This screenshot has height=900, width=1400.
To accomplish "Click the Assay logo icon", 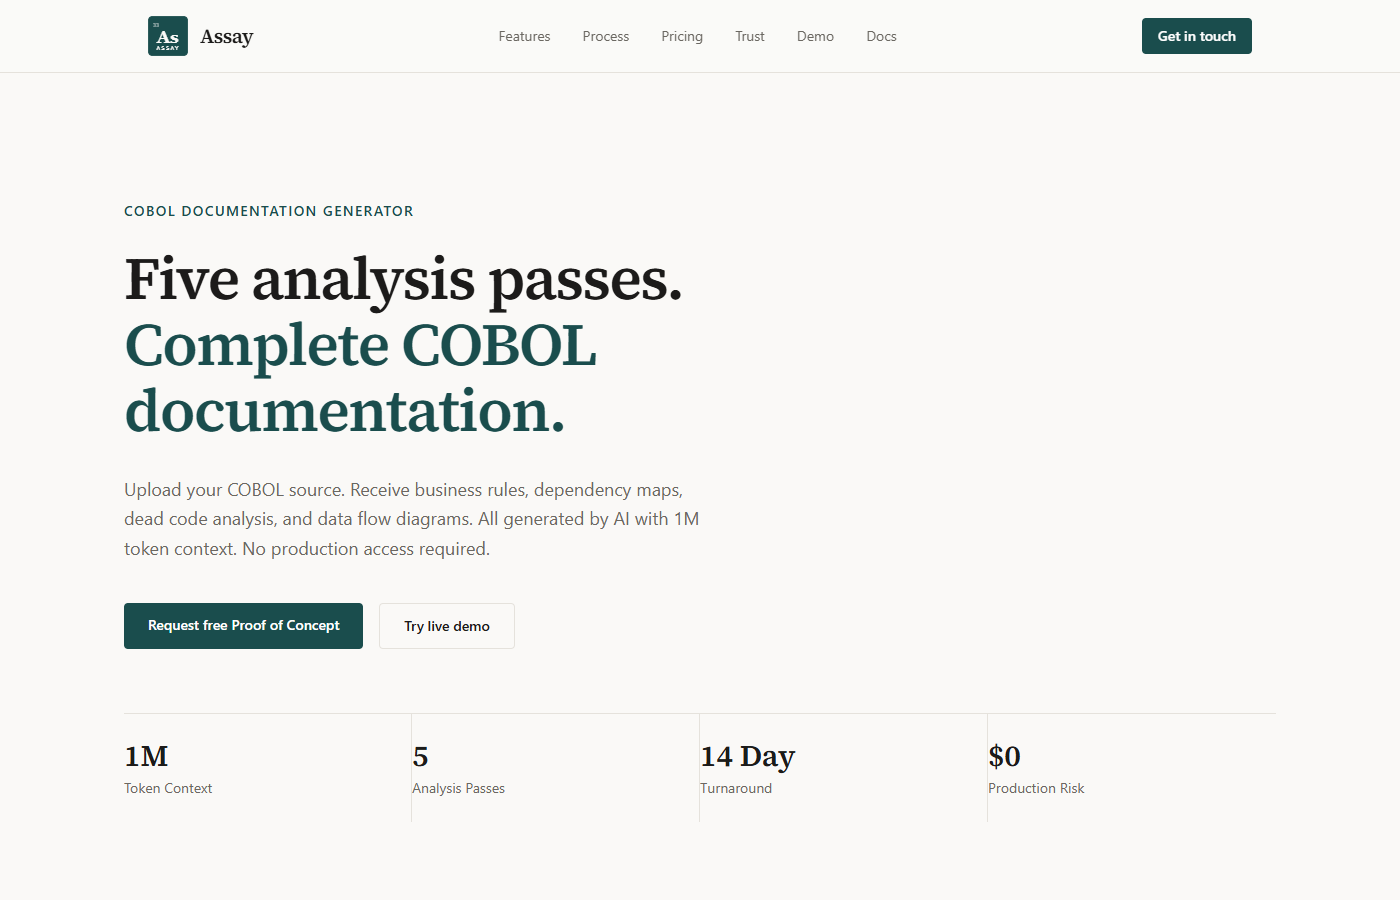I will coord(168,36).
